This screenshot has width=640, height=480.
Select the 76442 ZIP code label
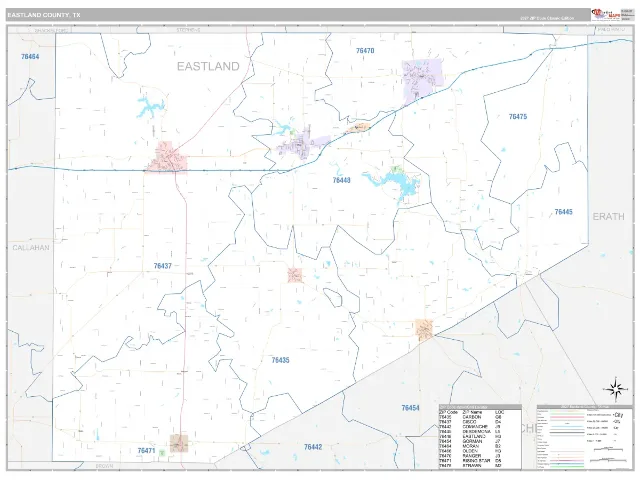click(313, 447)
